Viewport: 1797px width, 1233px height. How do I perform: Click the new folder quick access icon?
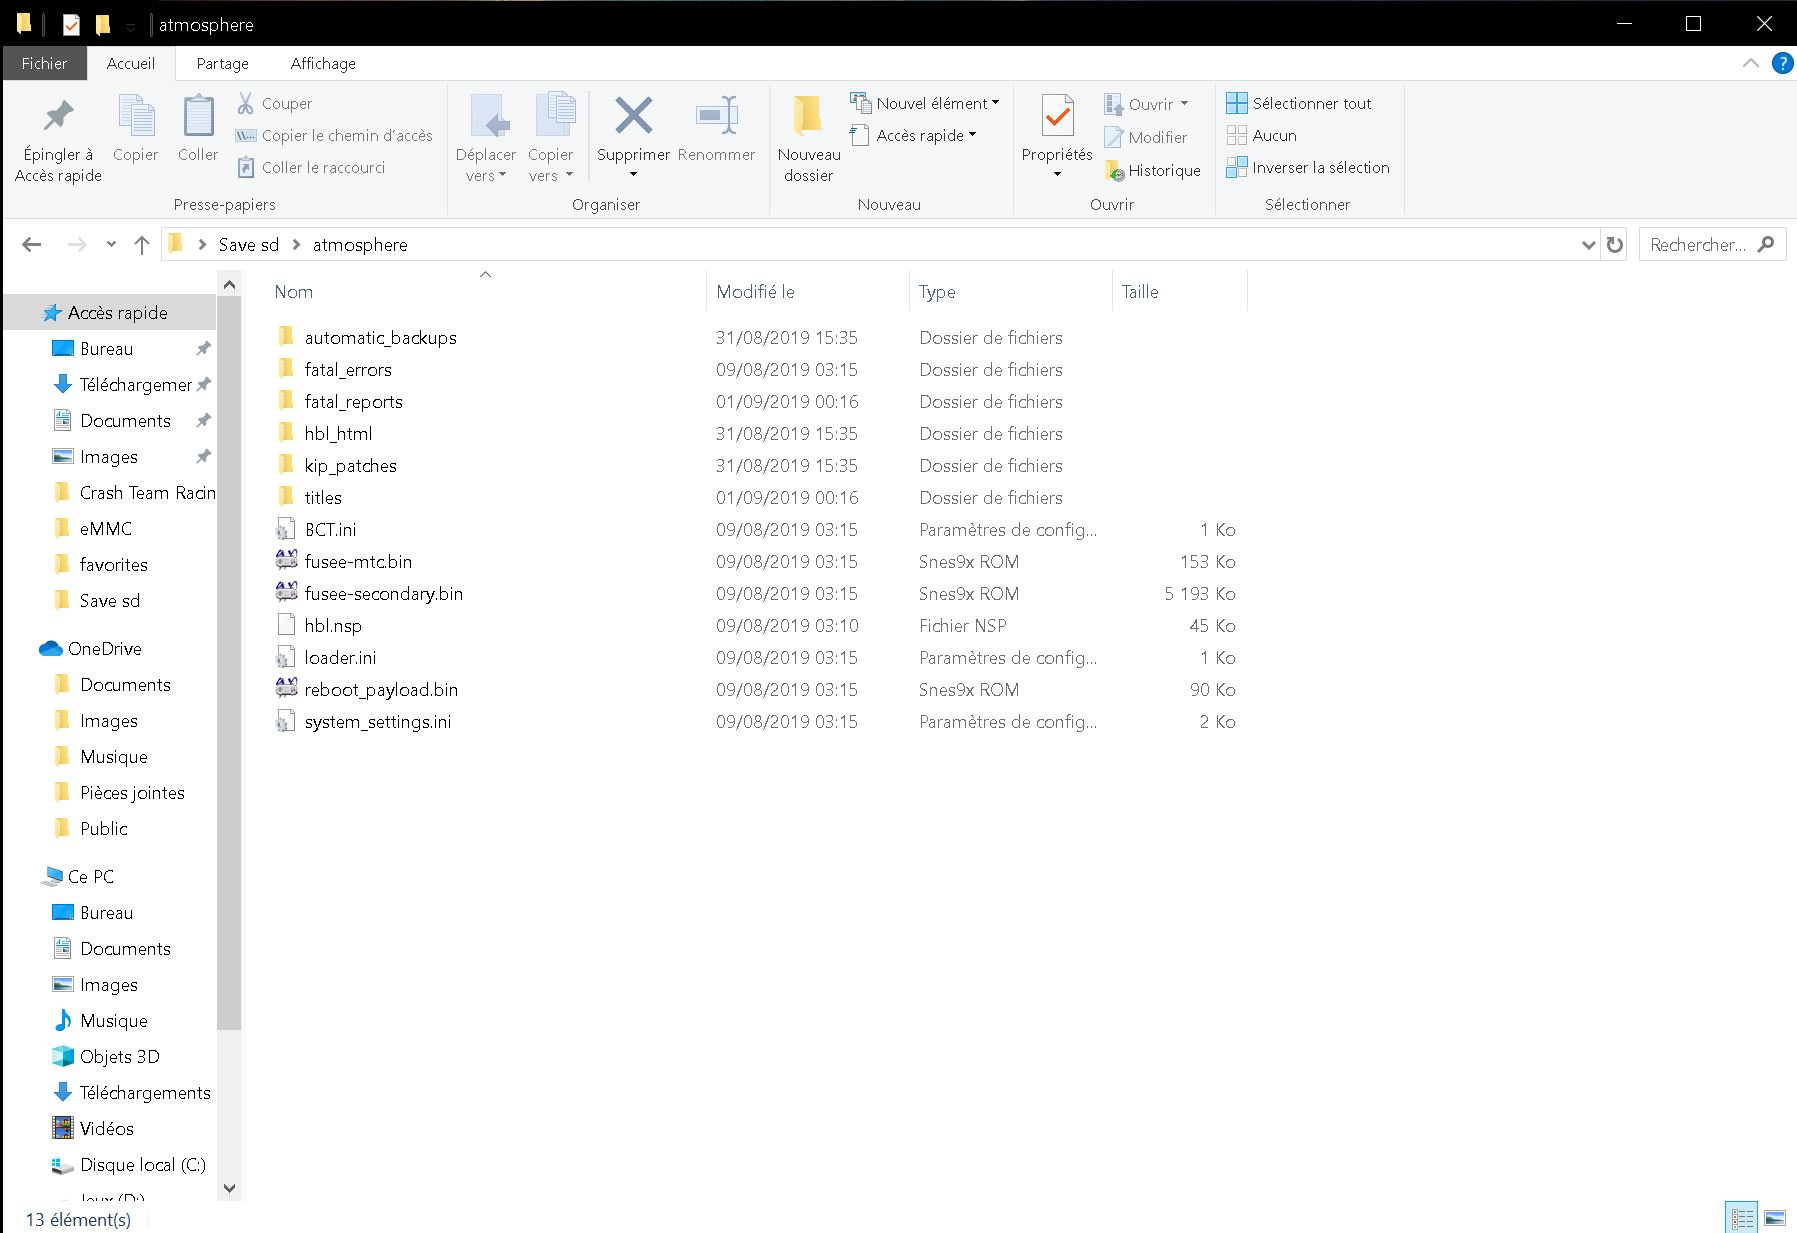pyautogui.click(x=102, y=24)
